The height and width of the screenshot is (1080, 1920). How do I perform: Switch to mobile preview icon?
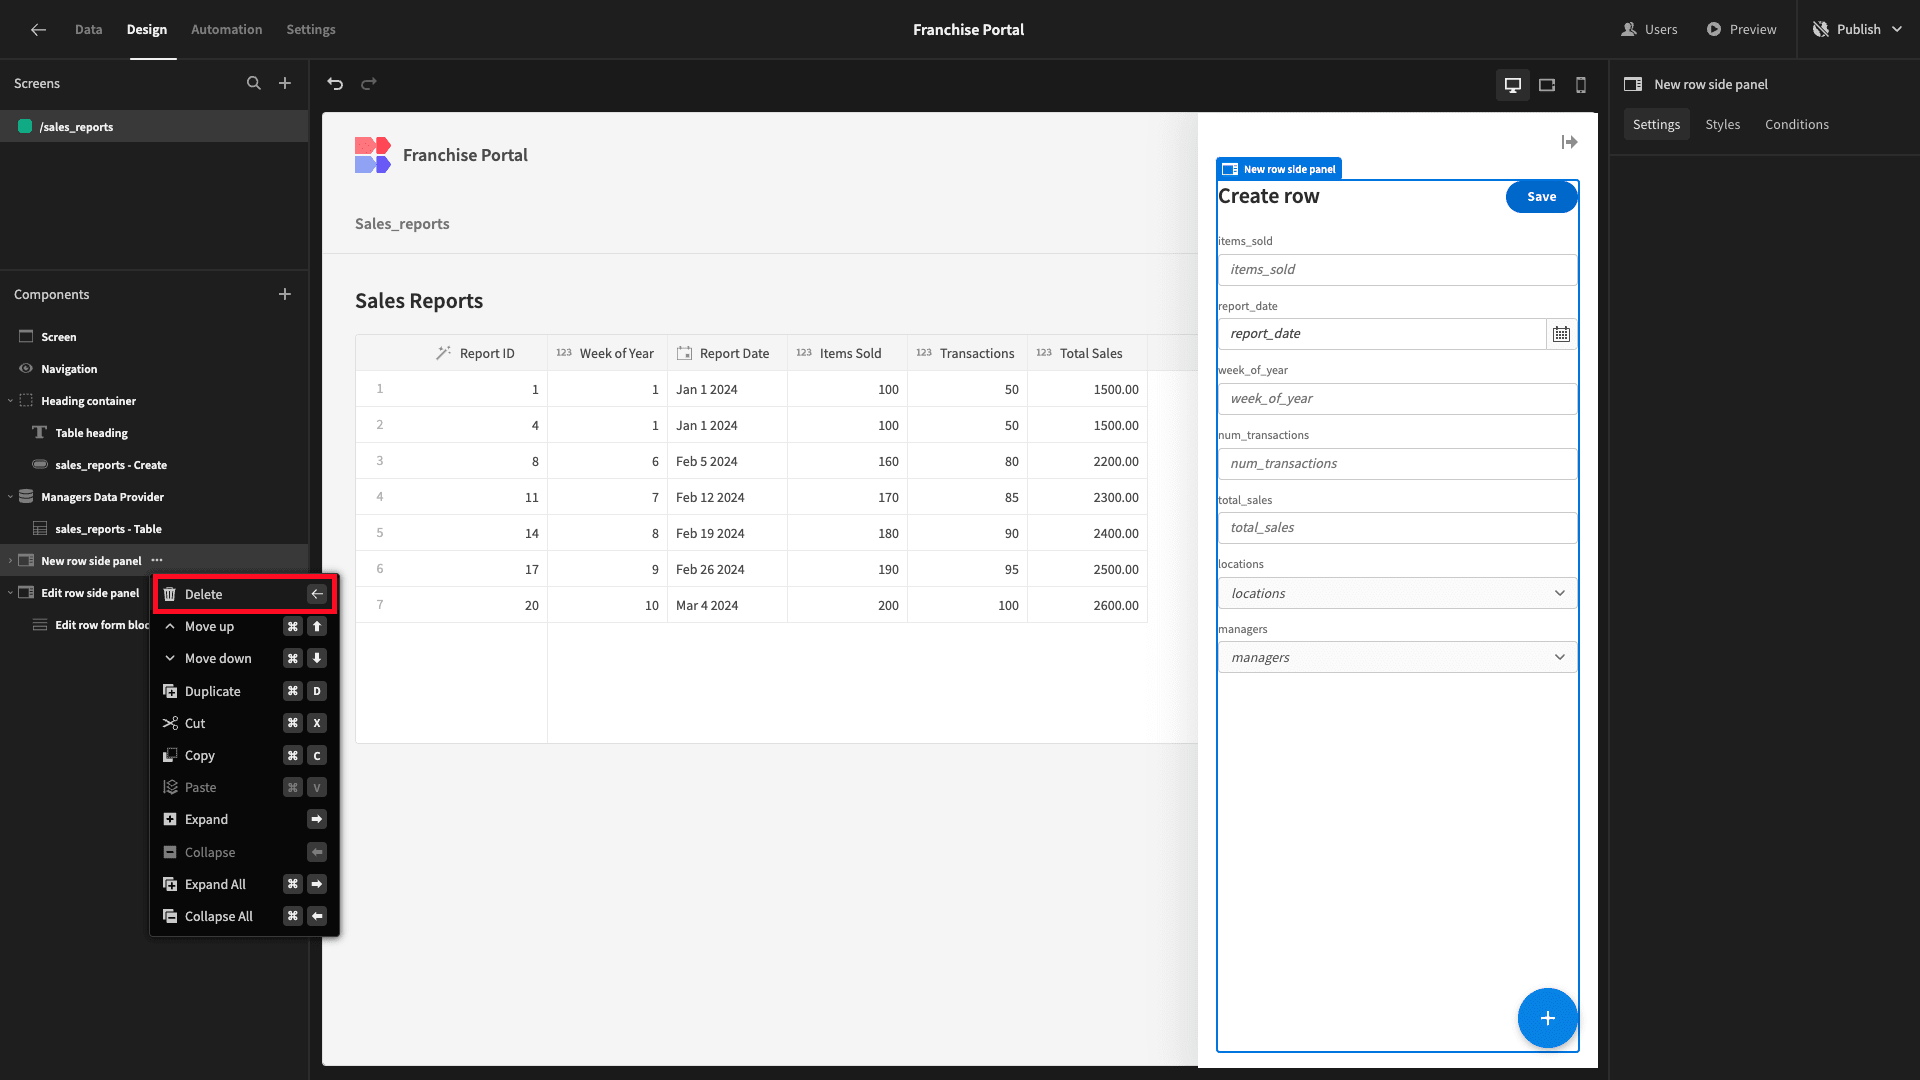[1581, 85]
